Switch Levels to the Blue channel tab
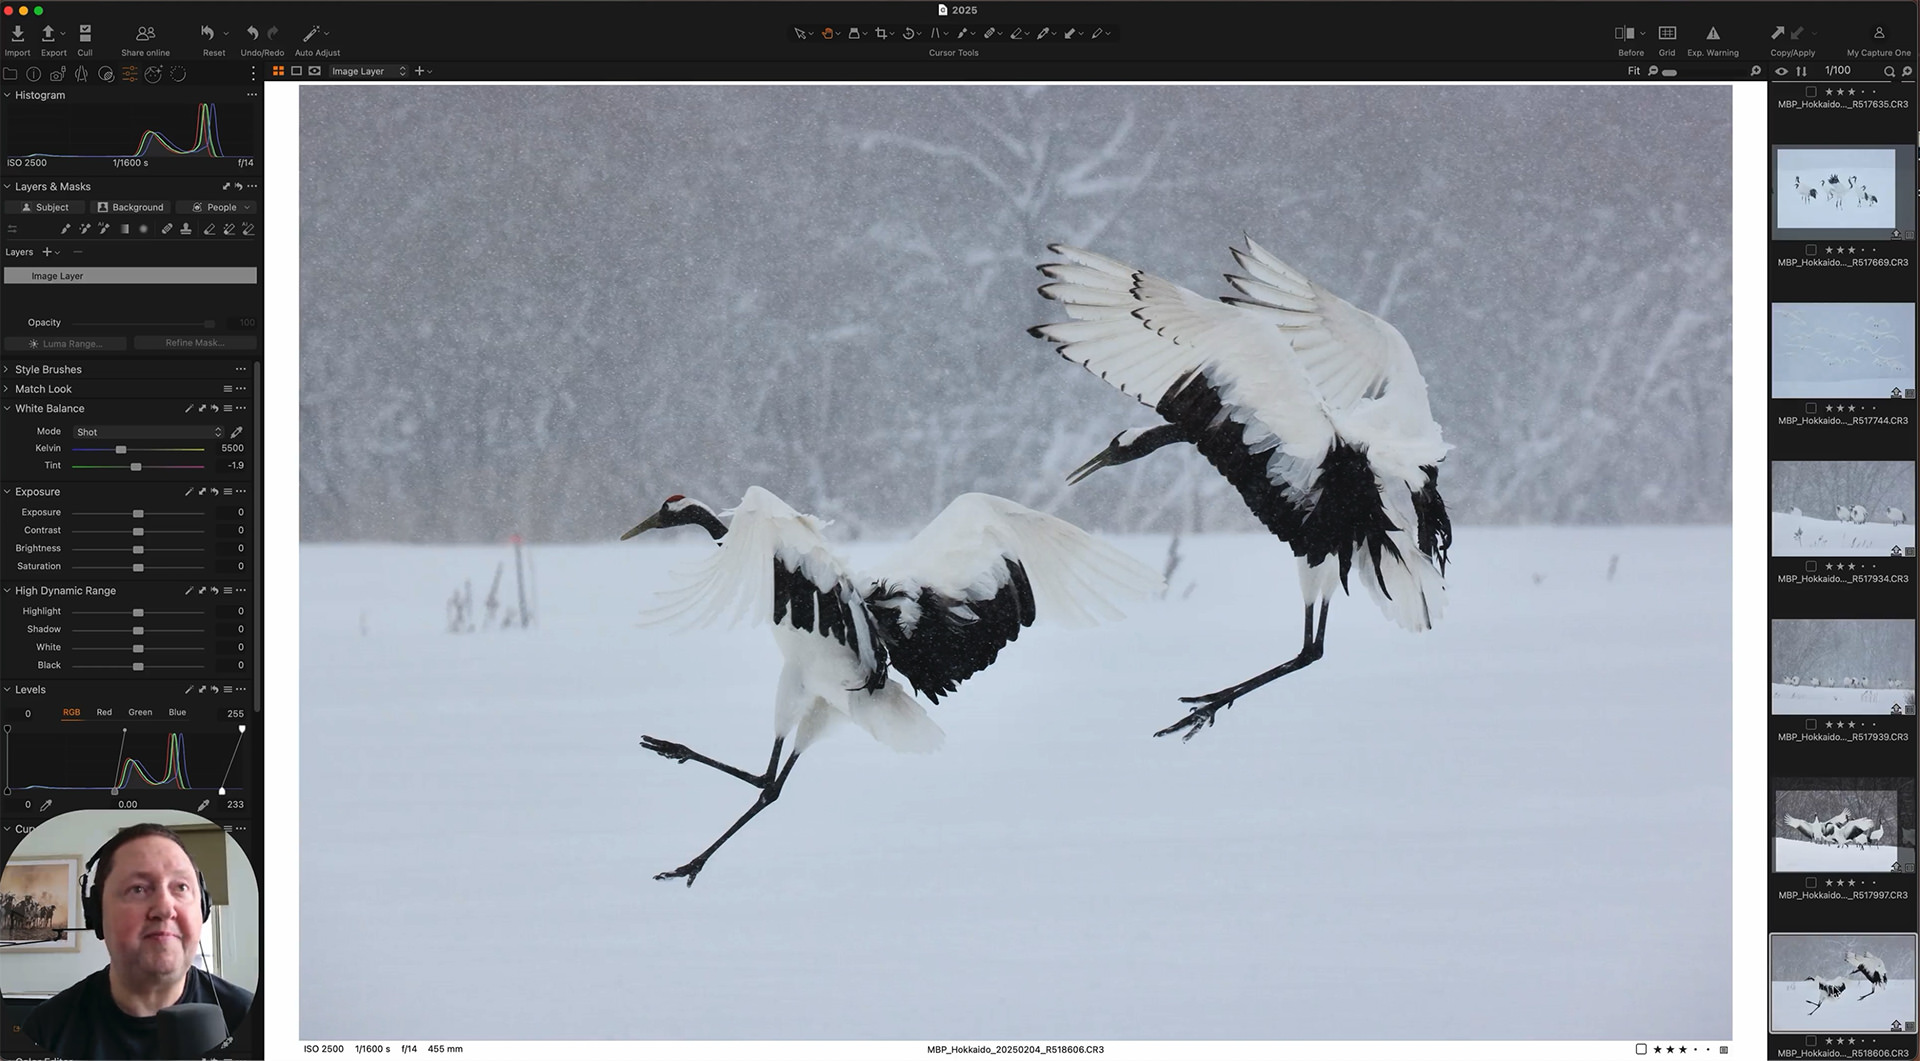 (177, 712)
